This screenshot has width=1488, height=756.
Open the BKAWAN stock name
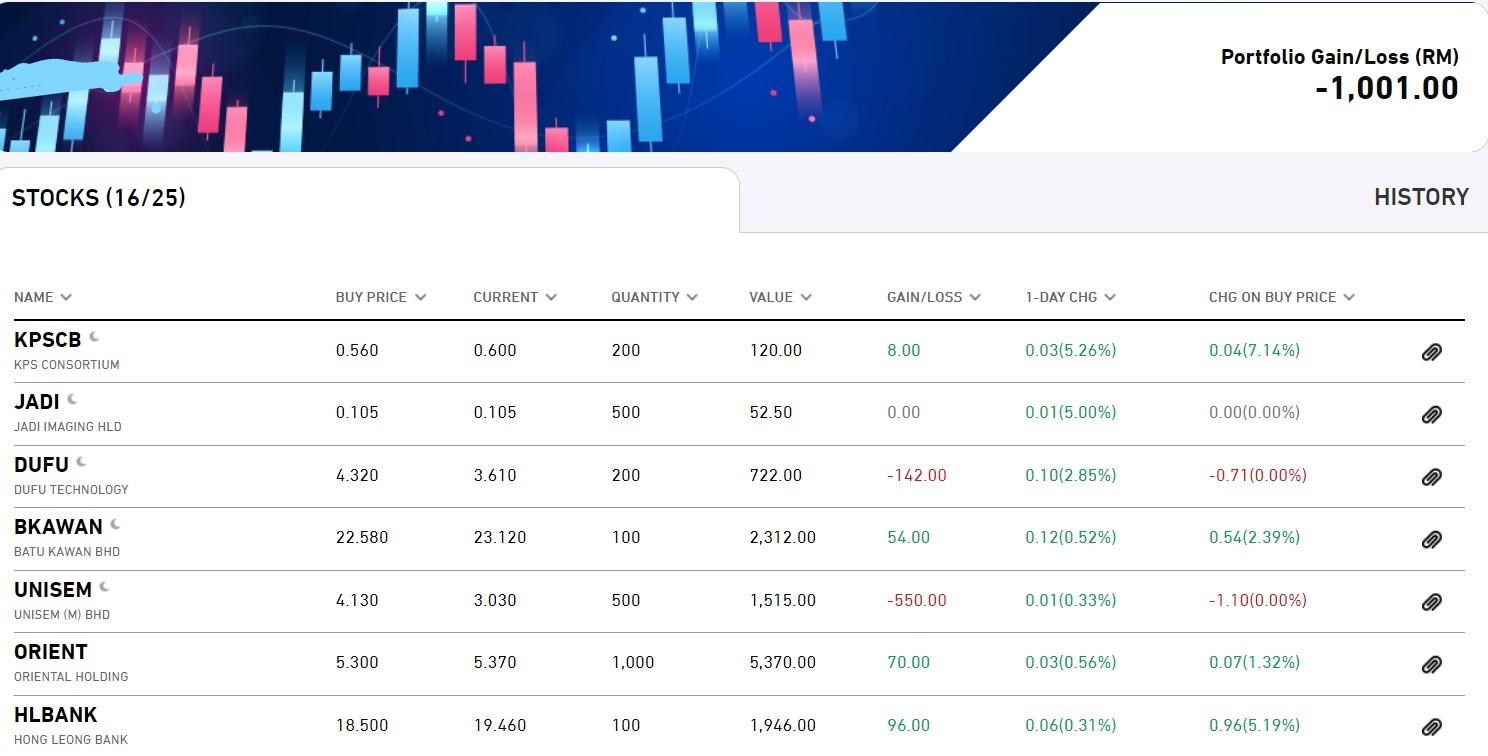[x=58, y=527]
